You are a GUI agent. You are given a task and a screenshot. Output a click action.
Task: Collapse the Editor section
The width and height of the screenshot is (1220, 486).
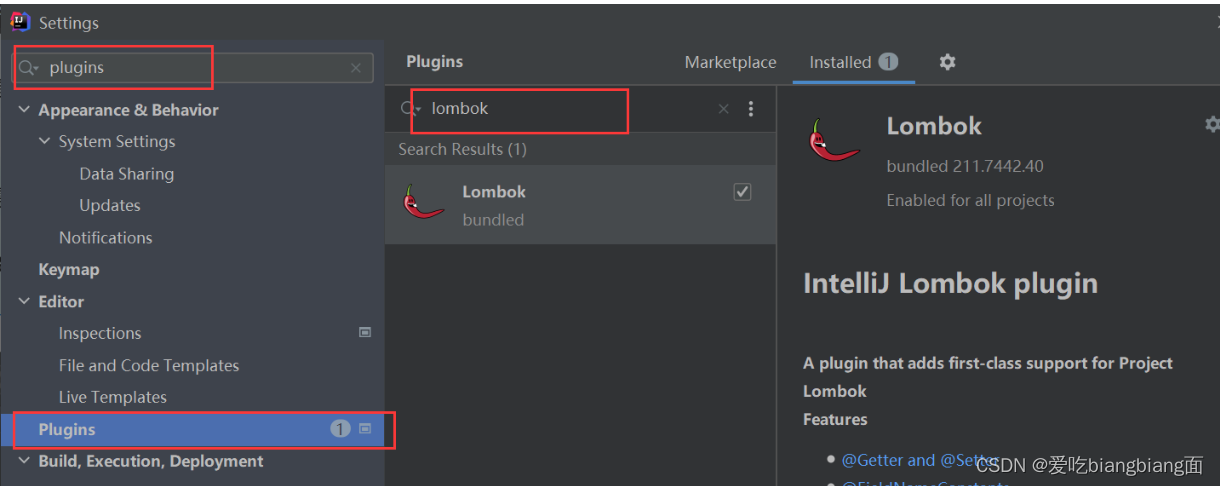coord(24,301)
